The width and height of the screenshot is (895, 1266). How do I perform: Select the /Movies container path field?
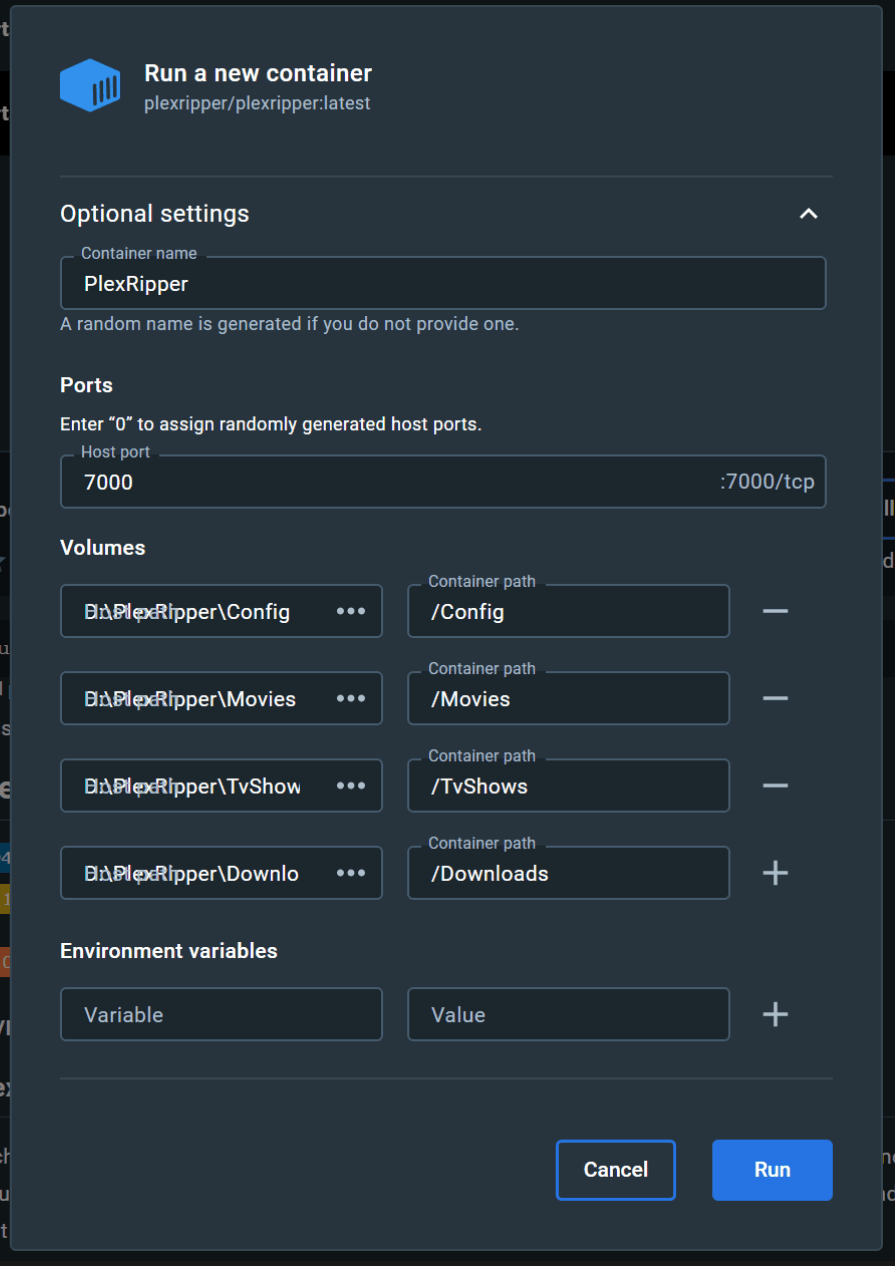pos(568,698)
